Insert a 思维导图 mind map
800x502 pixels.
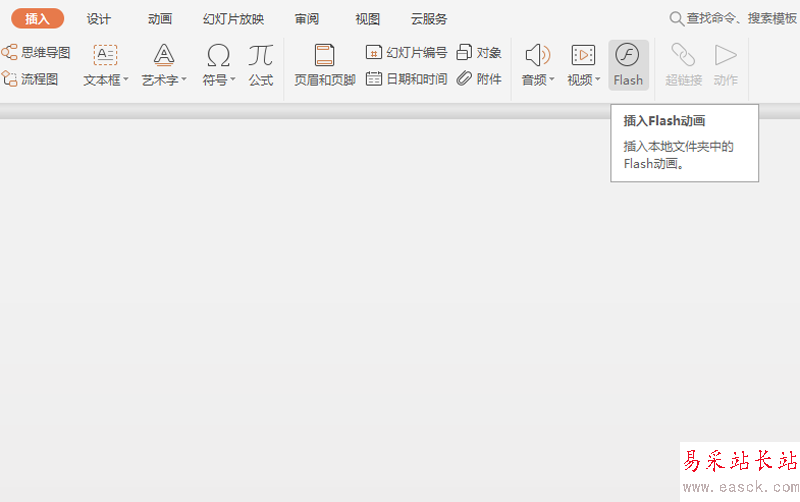coord(36,52)
